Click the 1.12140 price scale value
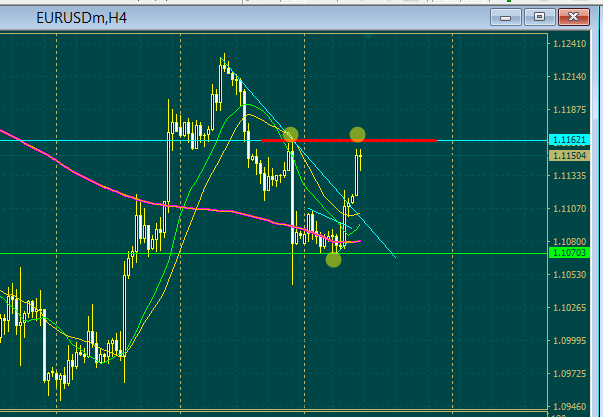Image resolution: width=603 pixels, height=417 pixels. [x=570, y=77]
